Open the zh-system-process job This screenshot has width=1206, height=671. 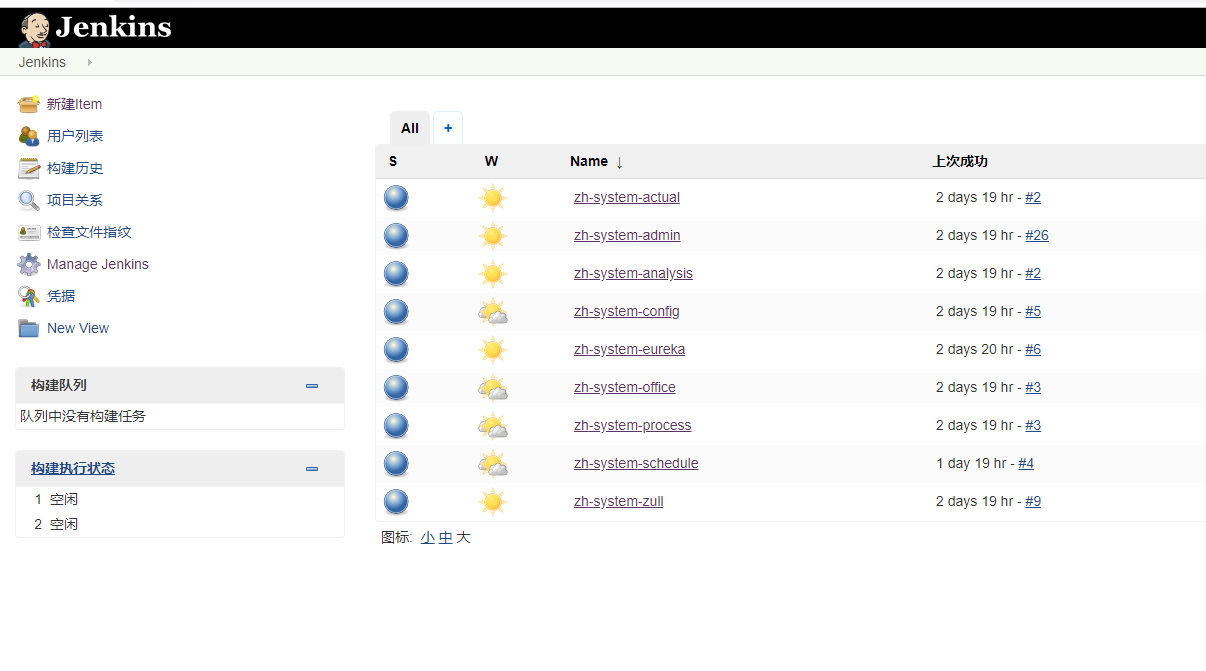point(632,425)
